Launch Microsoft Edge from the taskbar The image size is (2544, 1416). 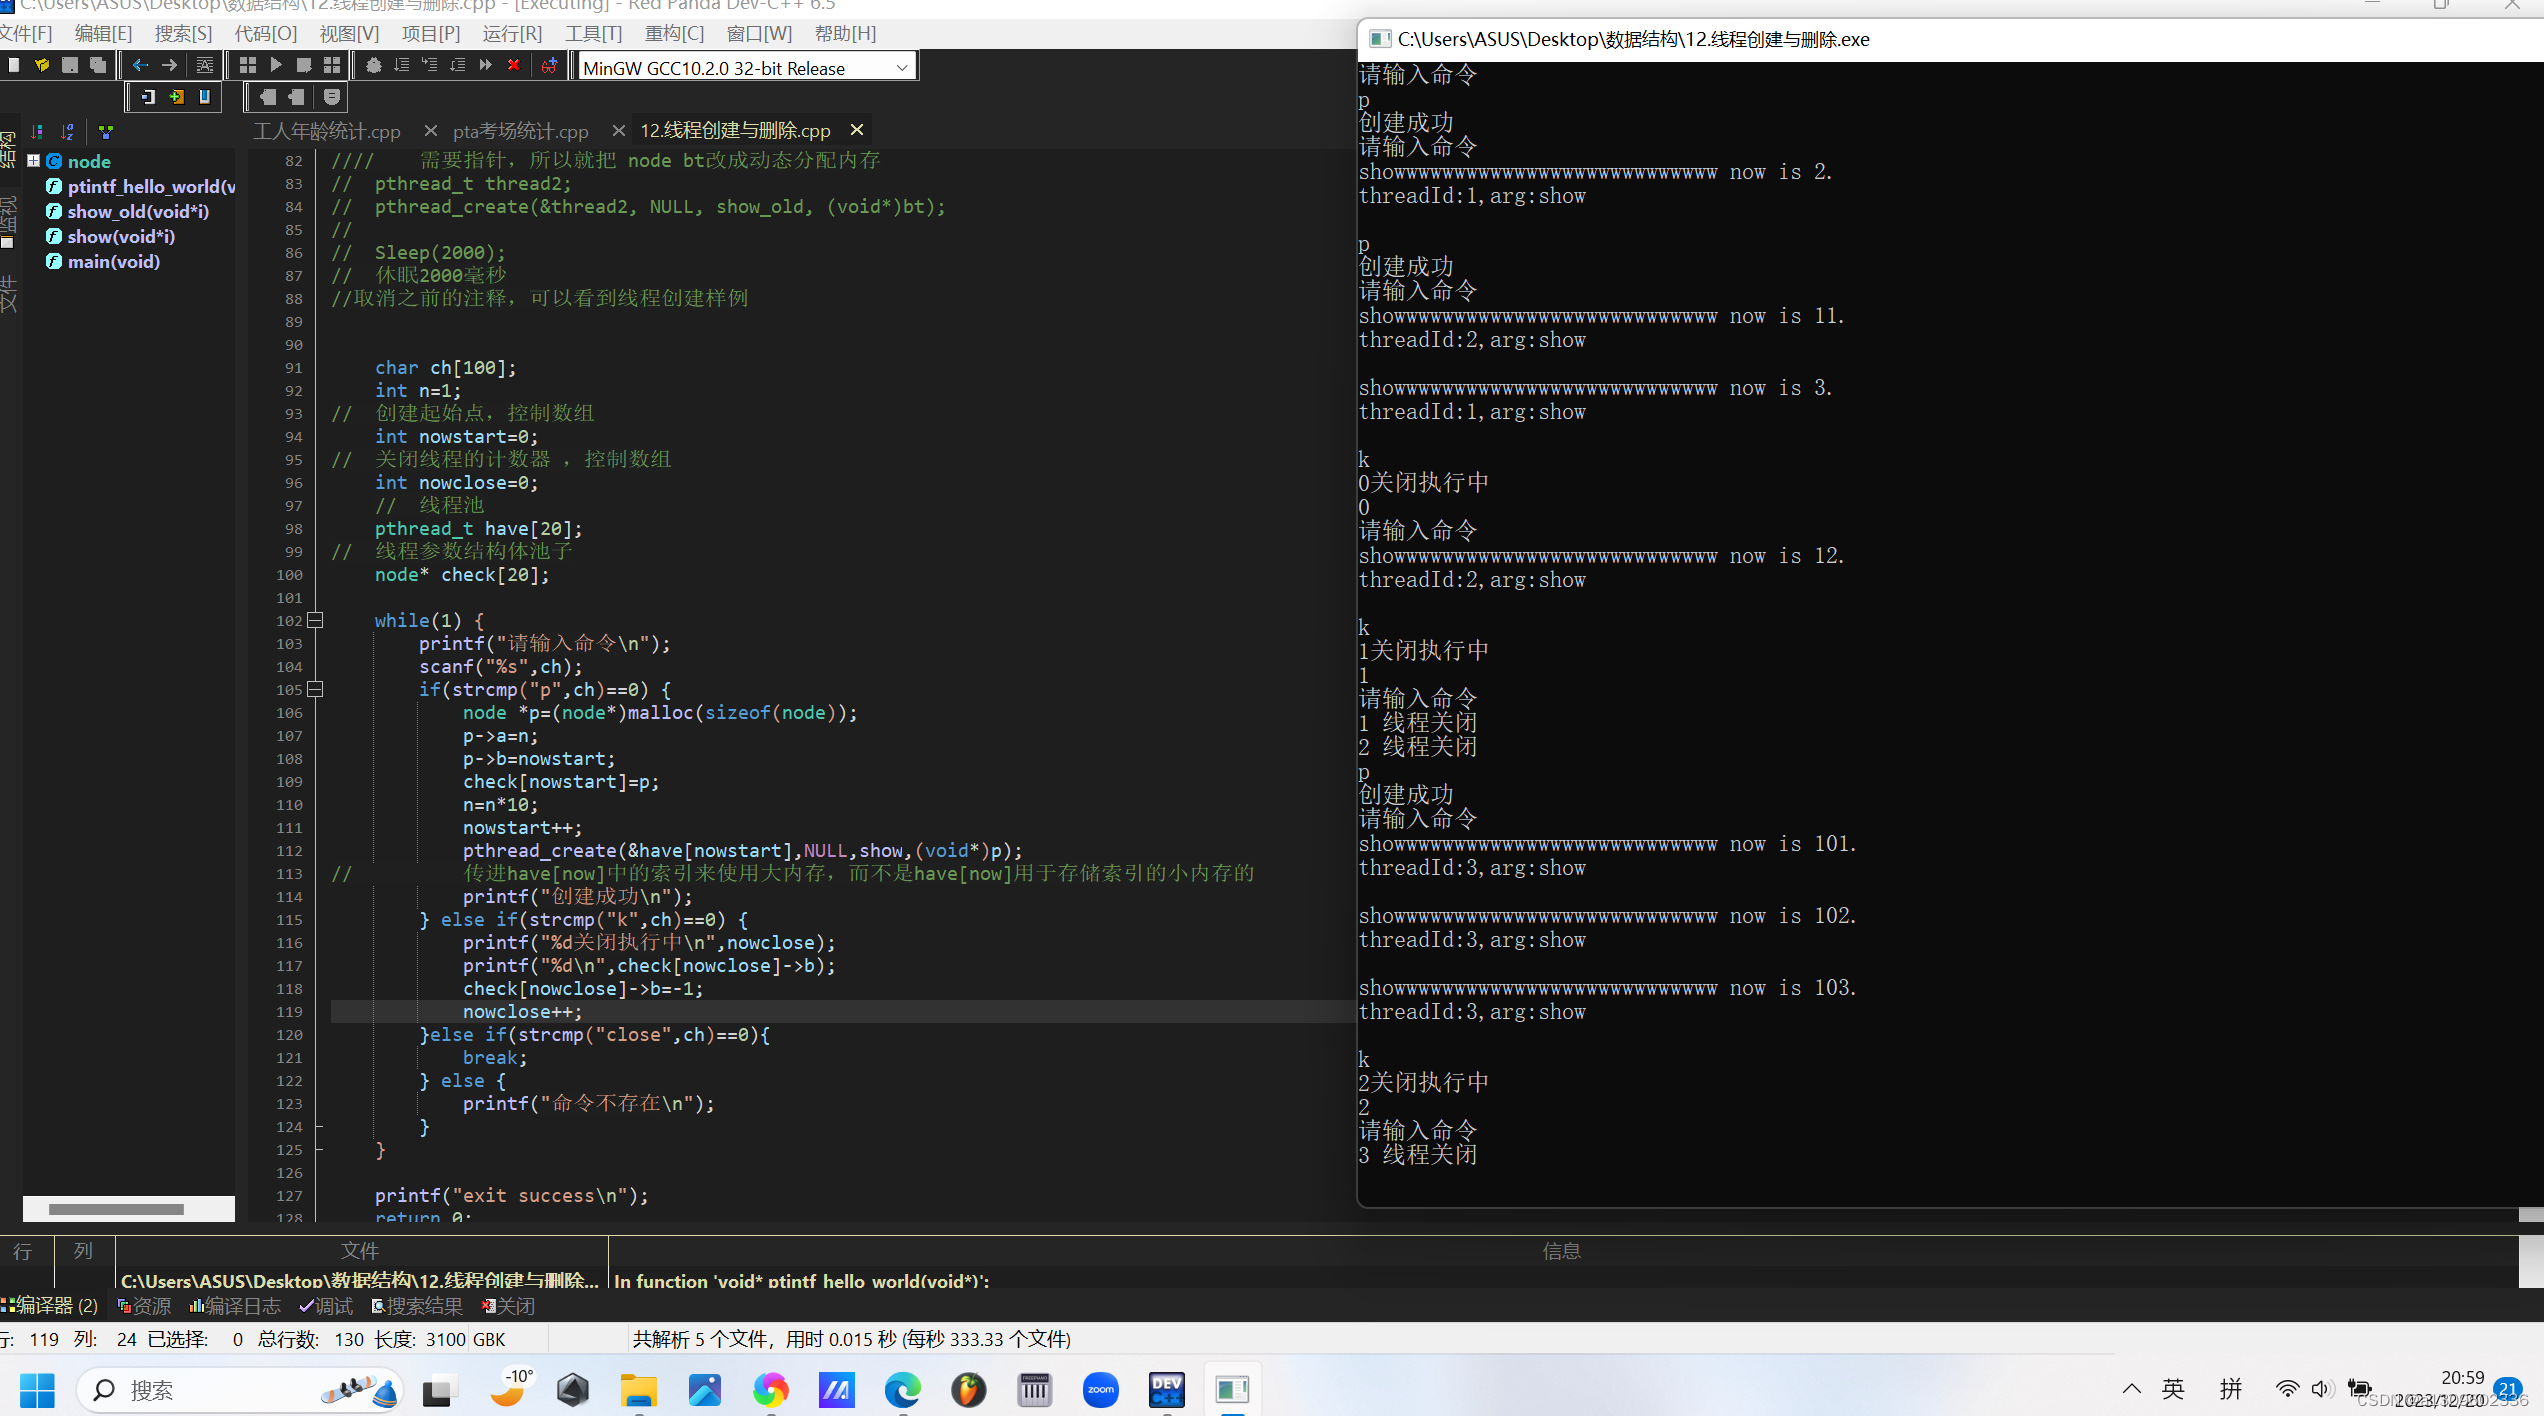click(902, 1390)
